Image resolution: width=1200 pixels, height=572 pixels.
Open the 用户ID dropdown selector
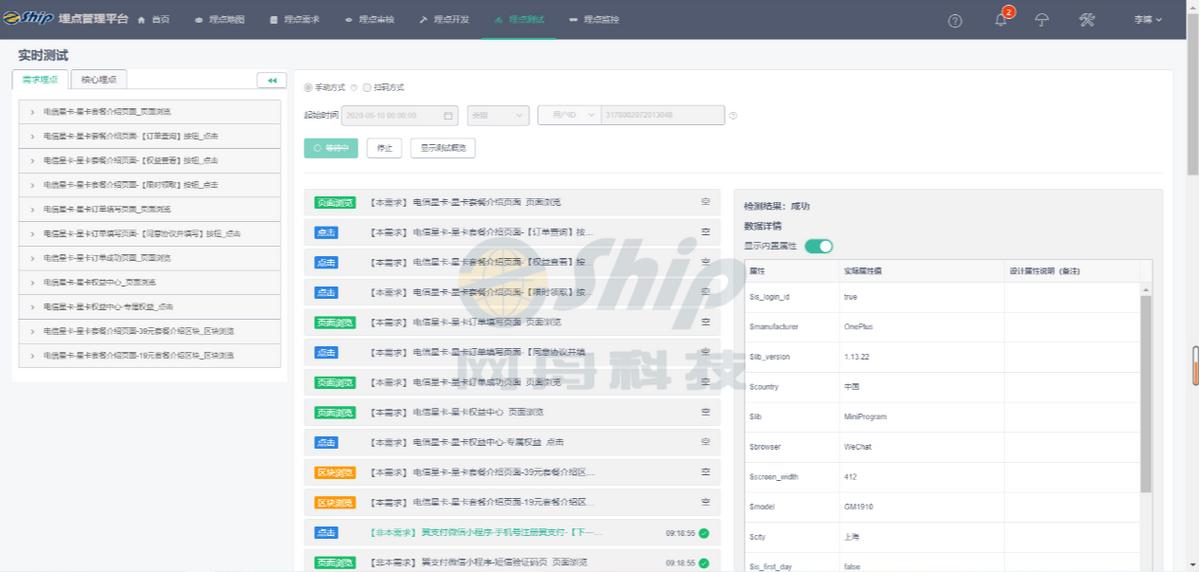pyautogui.click(x=569, y=116)
